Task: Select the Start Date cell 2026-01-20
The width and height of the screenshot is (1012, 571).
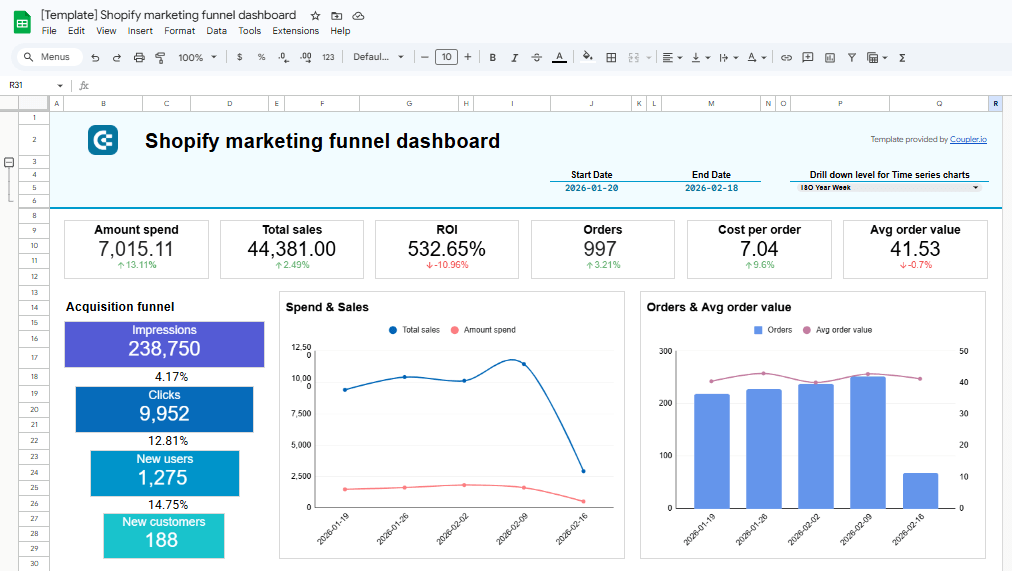Action: (x=591, y=188)
